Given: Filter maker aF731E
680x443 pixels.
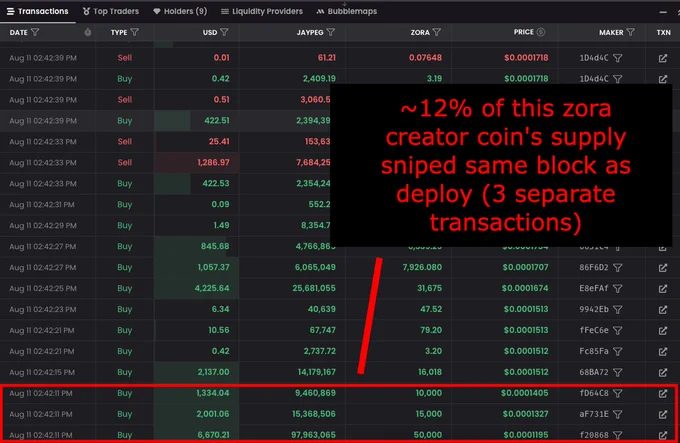Looking at the screenshot, I should 618,414.
